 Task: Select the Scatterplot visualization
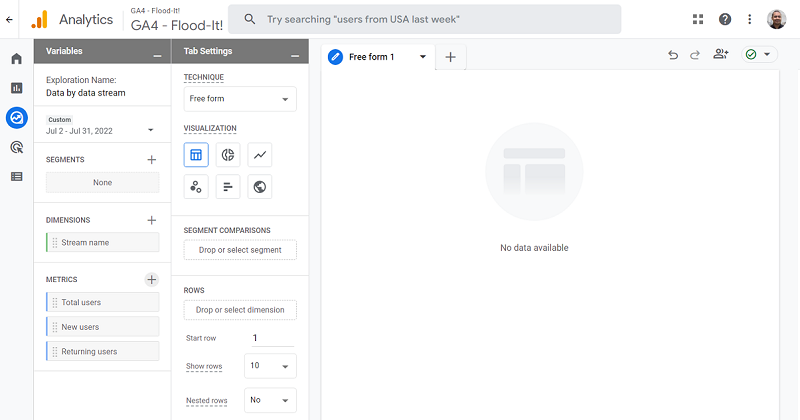196,187
